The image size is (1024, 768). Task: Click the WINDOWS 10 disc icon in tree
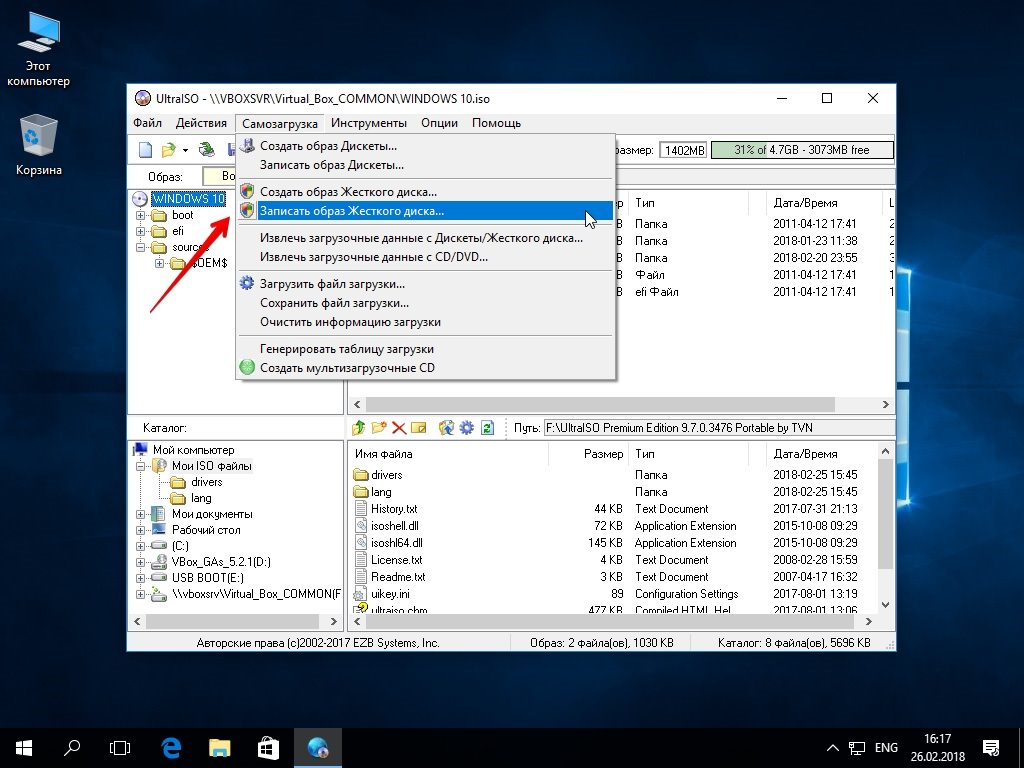tap(140, 199)
